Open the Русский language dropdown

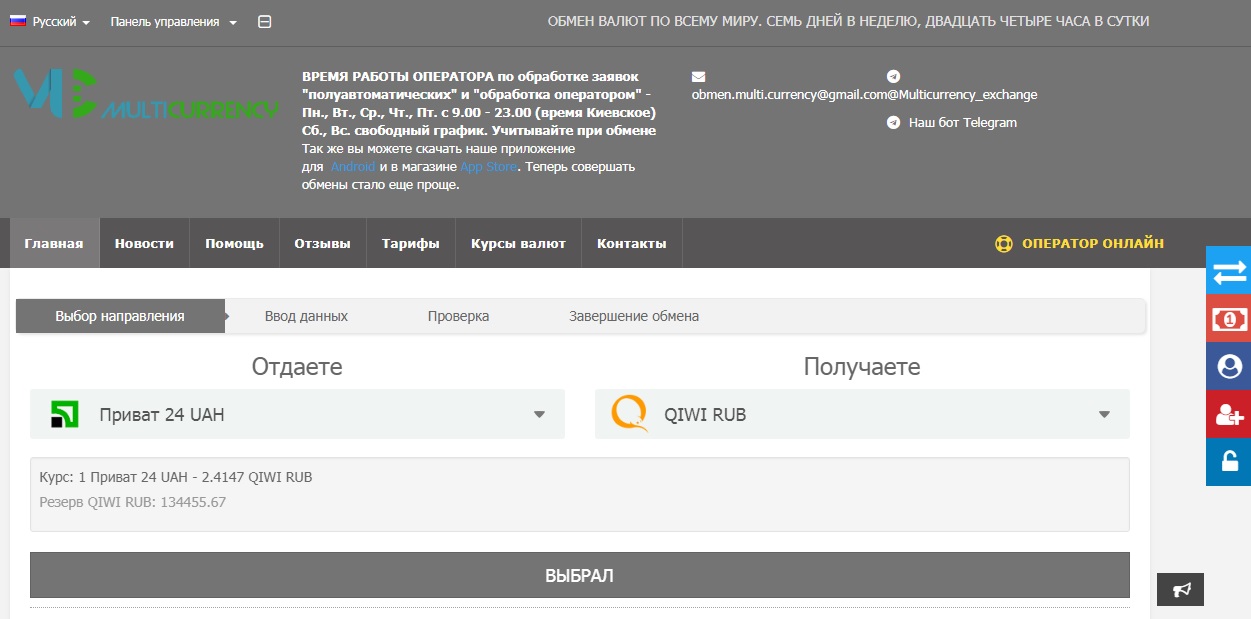point(51,22)
